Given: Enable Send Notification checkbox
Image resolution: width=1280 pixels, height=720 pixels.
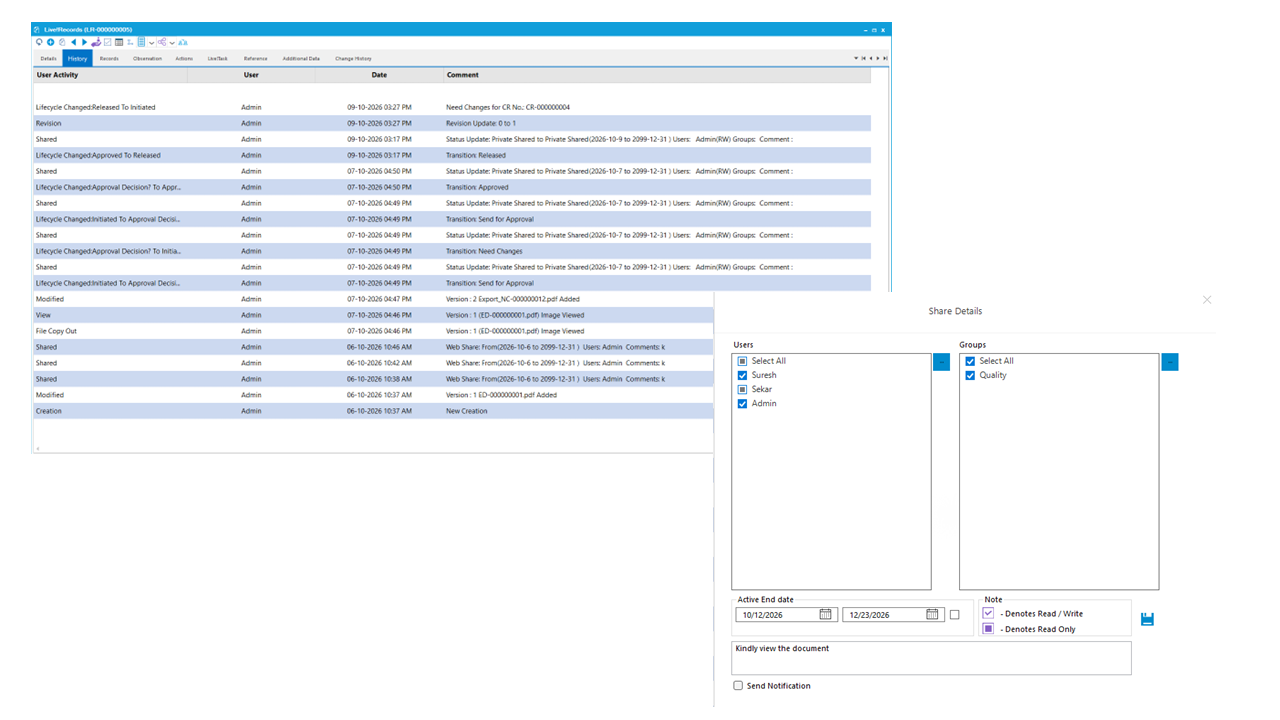Looking at the screenshot, I should pyautogui.click(x=738, y=686).
